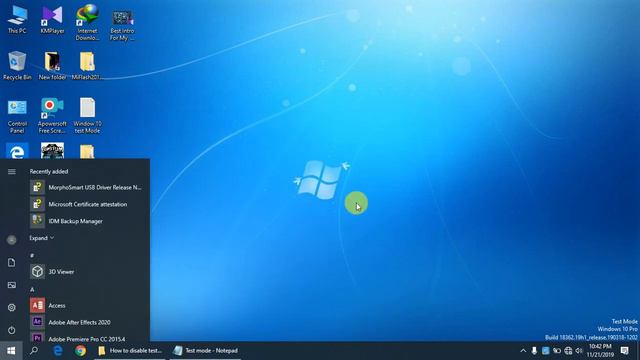This screenshot has height=360, width=640.
Task: Open Settings gear in Start sidebar
Action: (x=12, y=307)
